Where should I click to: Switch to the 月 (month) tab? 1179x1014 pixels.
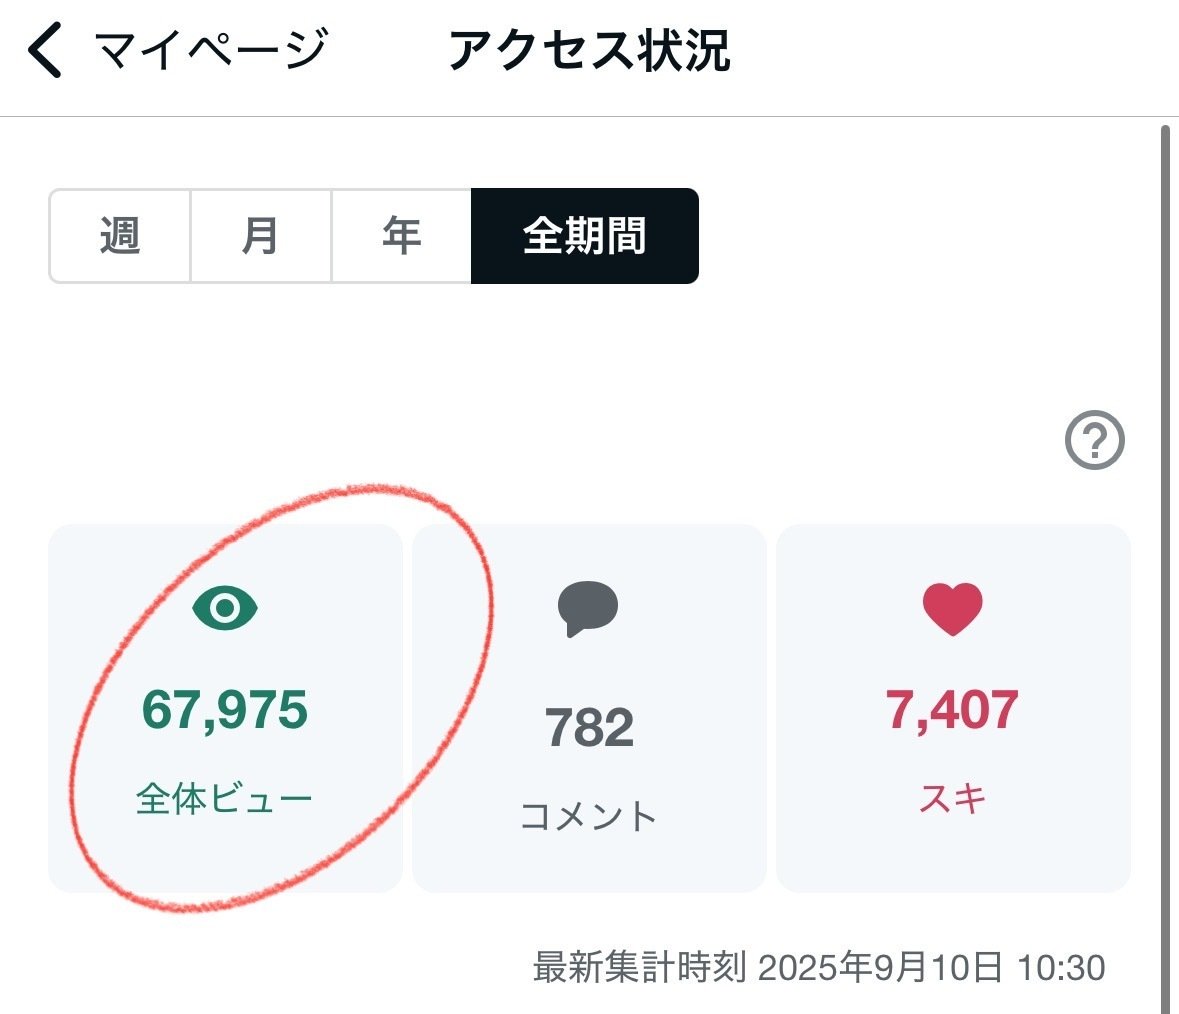[260, 236]
